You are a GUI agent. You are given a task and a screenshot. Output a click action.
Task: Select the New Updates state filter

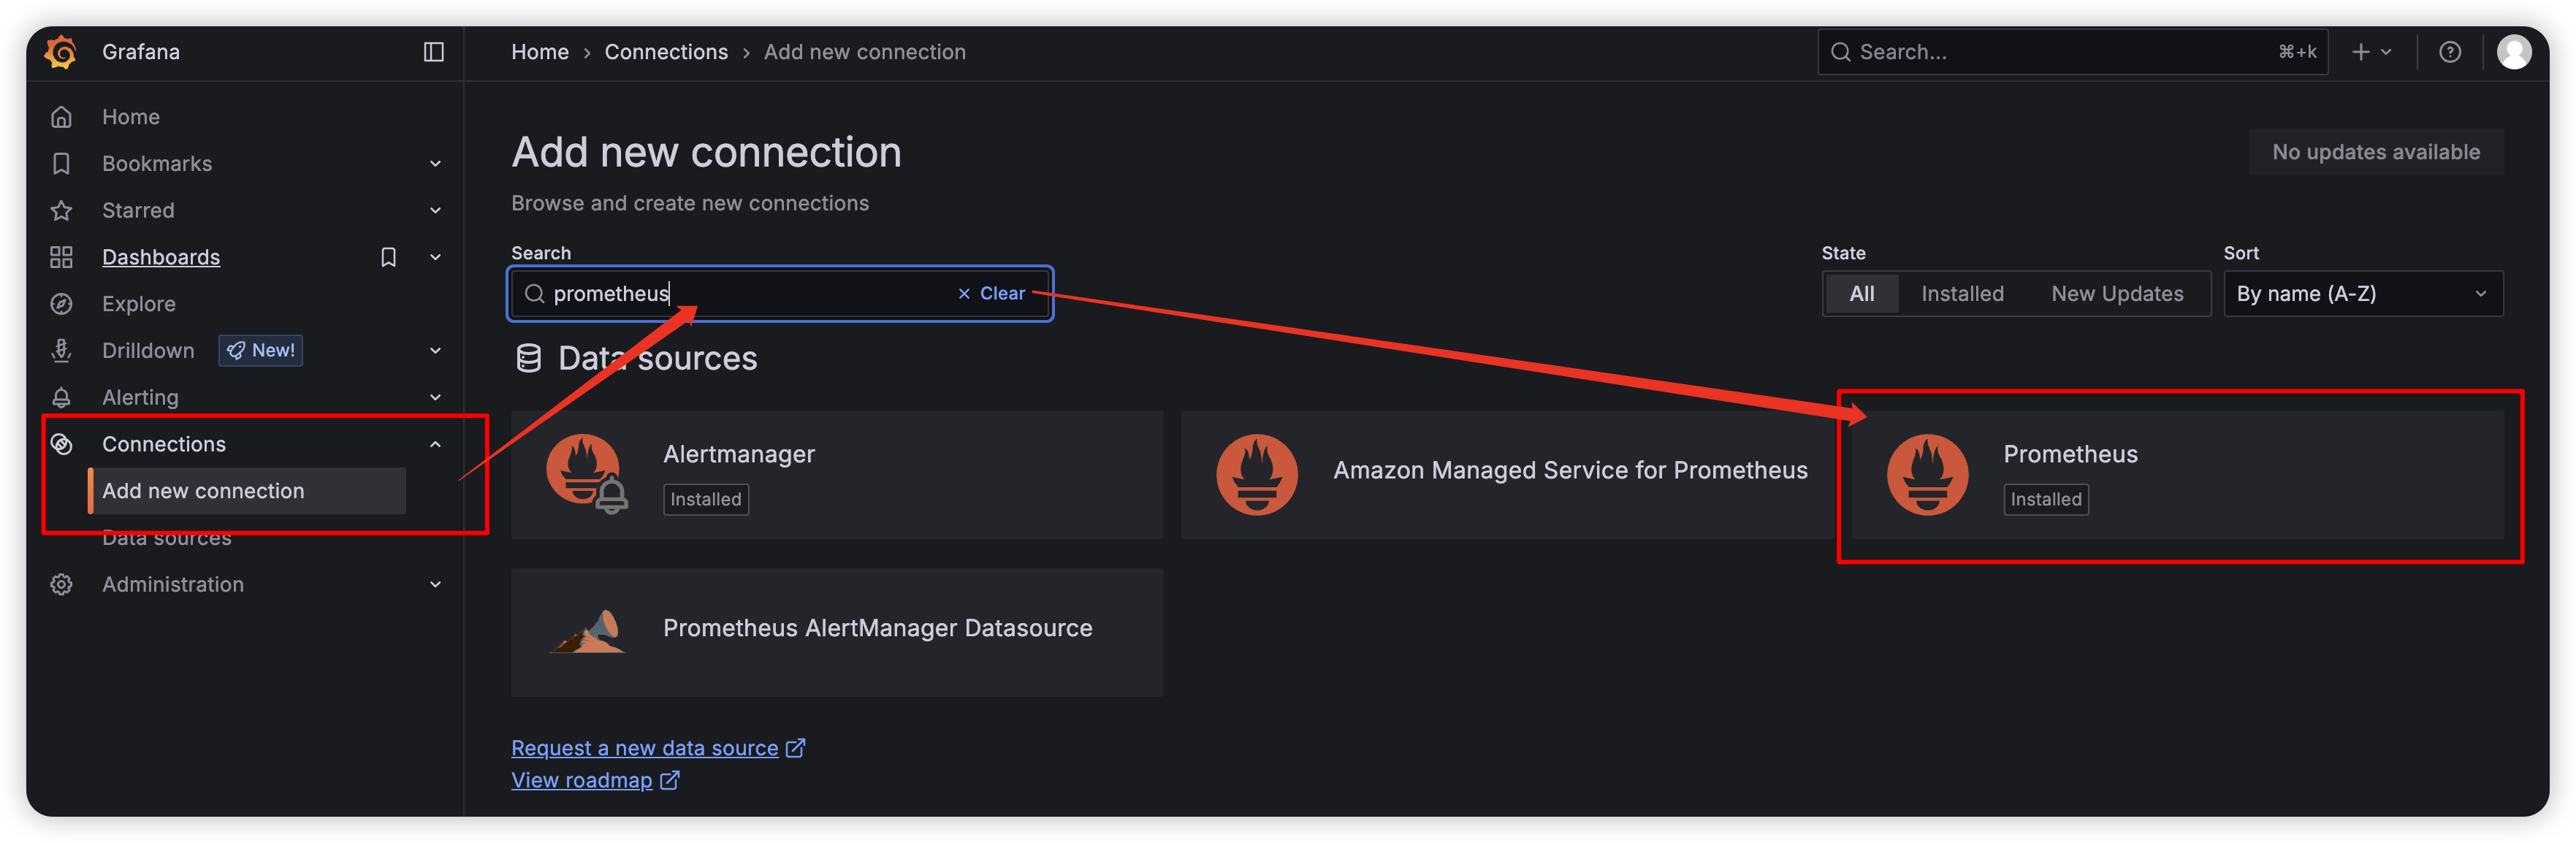2117,294
